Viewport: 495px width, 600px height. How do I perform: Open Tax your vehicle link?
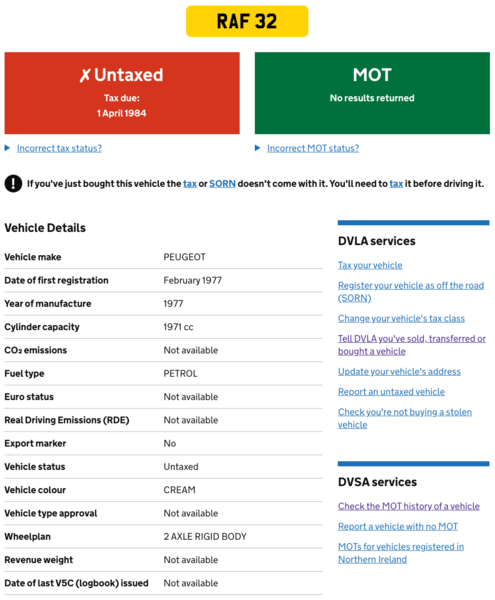click(370, 265)
